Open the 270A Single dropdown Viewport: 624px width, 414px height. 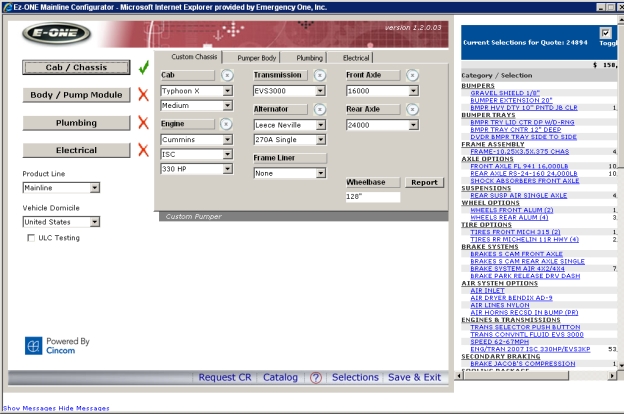point(320,140)
